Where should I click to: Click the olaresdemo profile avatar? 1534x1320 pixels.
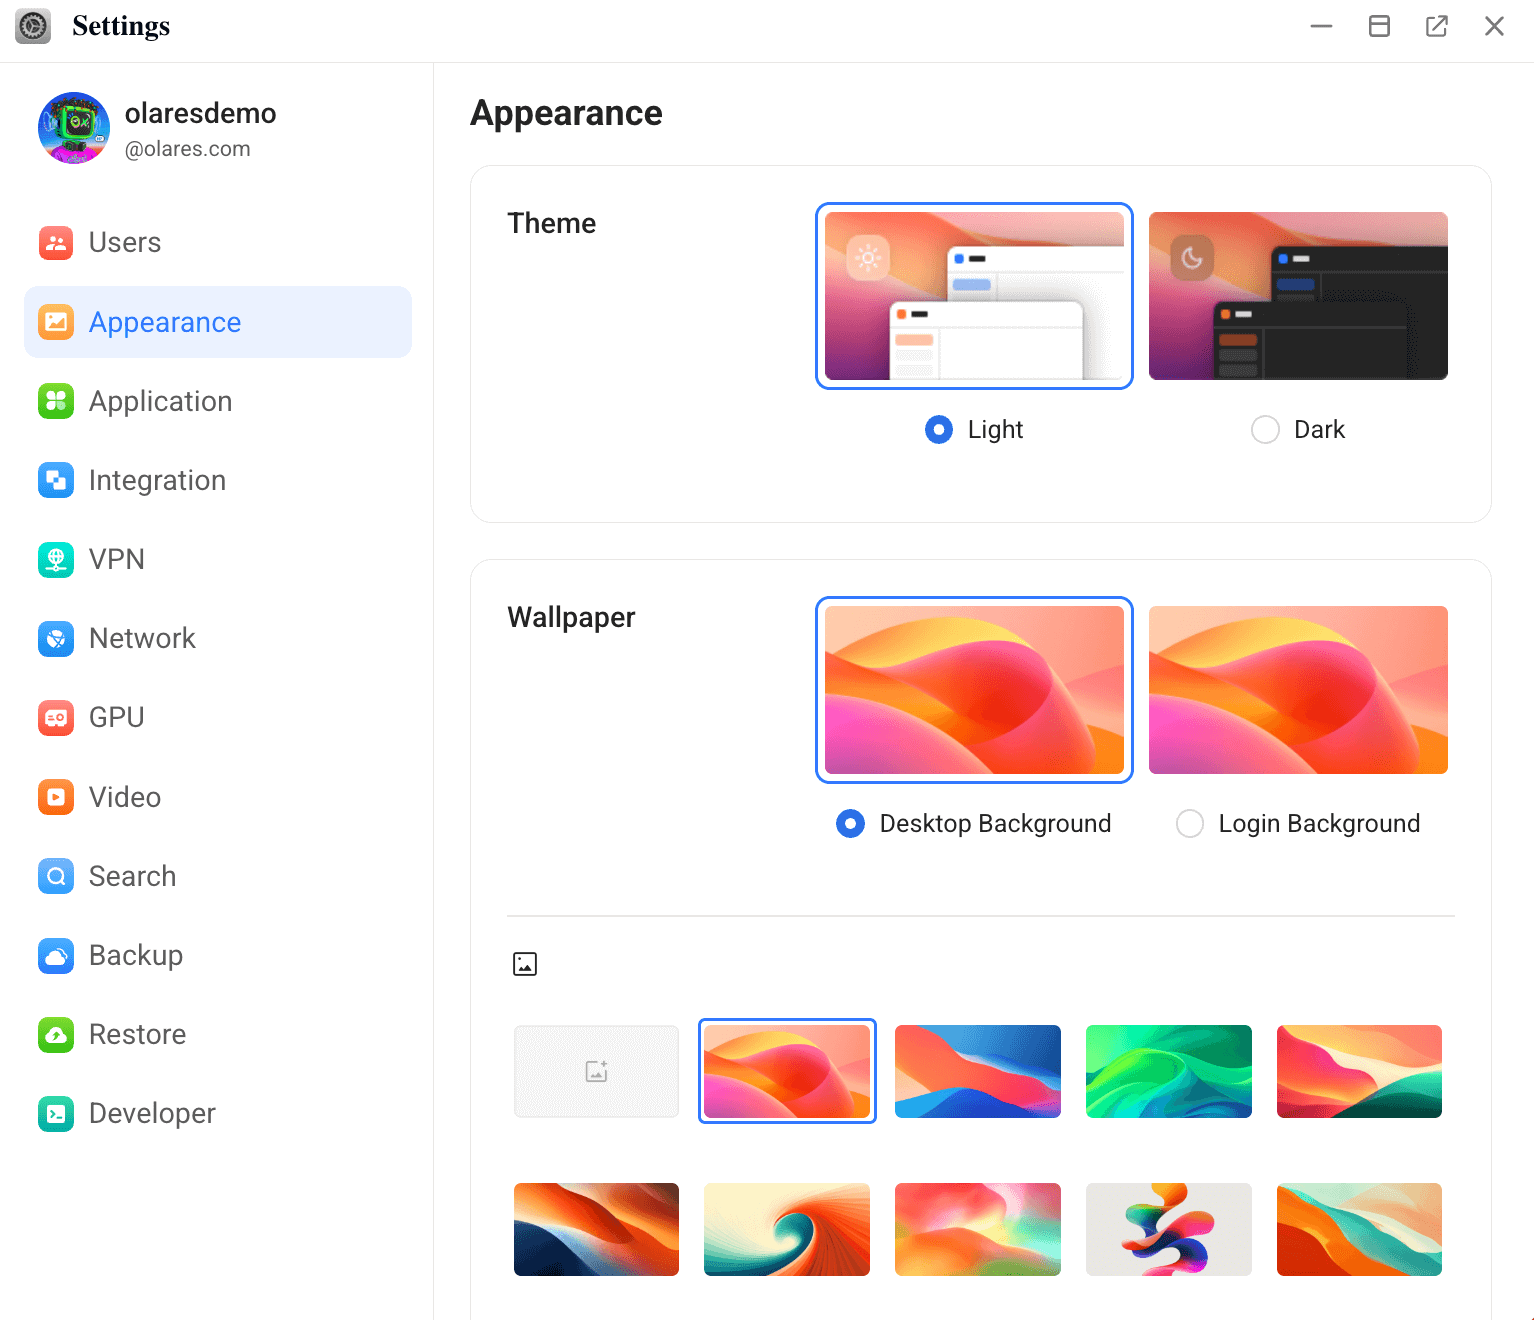point(74,128)
